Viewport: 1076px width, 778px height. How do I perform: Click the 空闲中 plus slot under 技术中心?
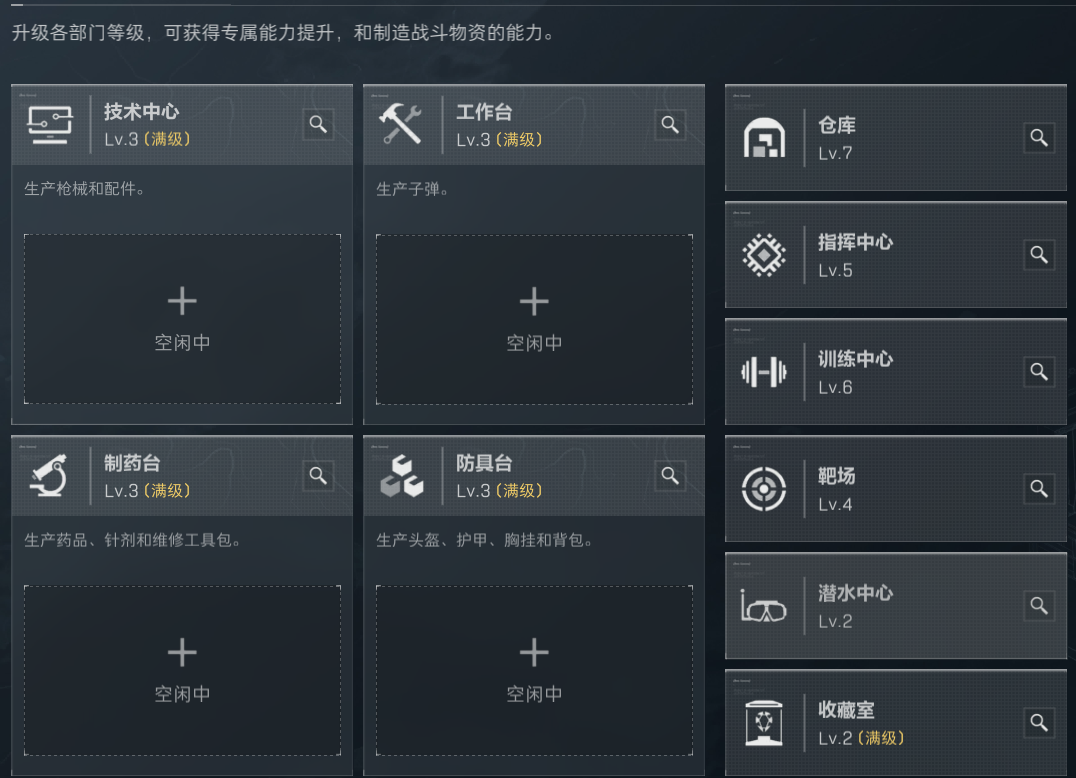coord(182,320)
